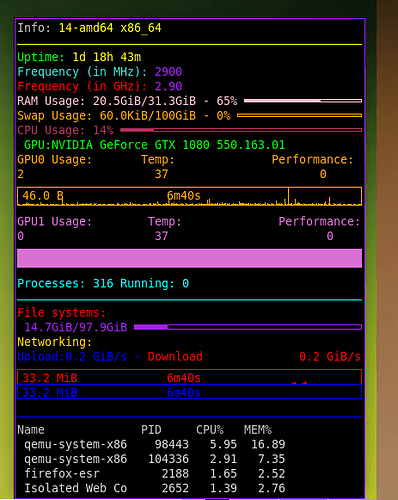
Task: Click the GPU0 graph labeled 46.0 B
Action: pos(189,196)
